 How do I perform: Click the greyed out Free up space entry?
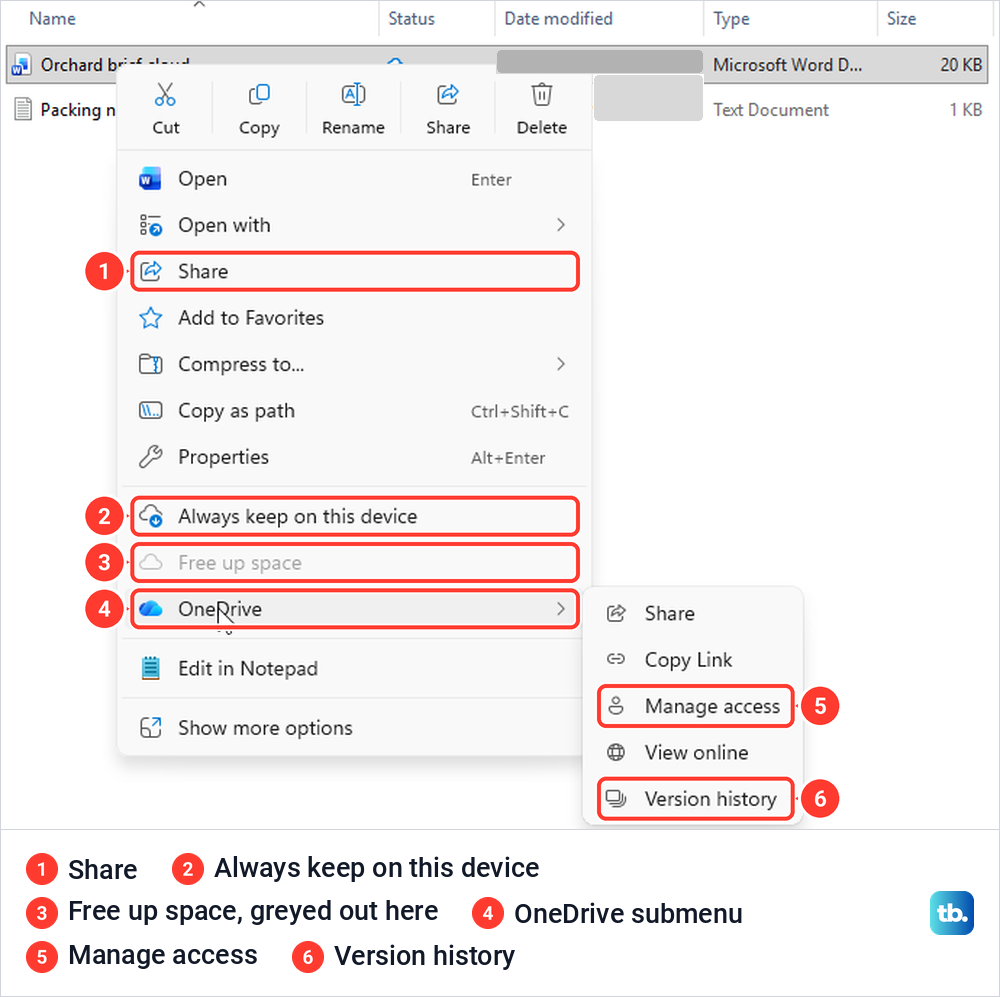(x=355, y=563)
